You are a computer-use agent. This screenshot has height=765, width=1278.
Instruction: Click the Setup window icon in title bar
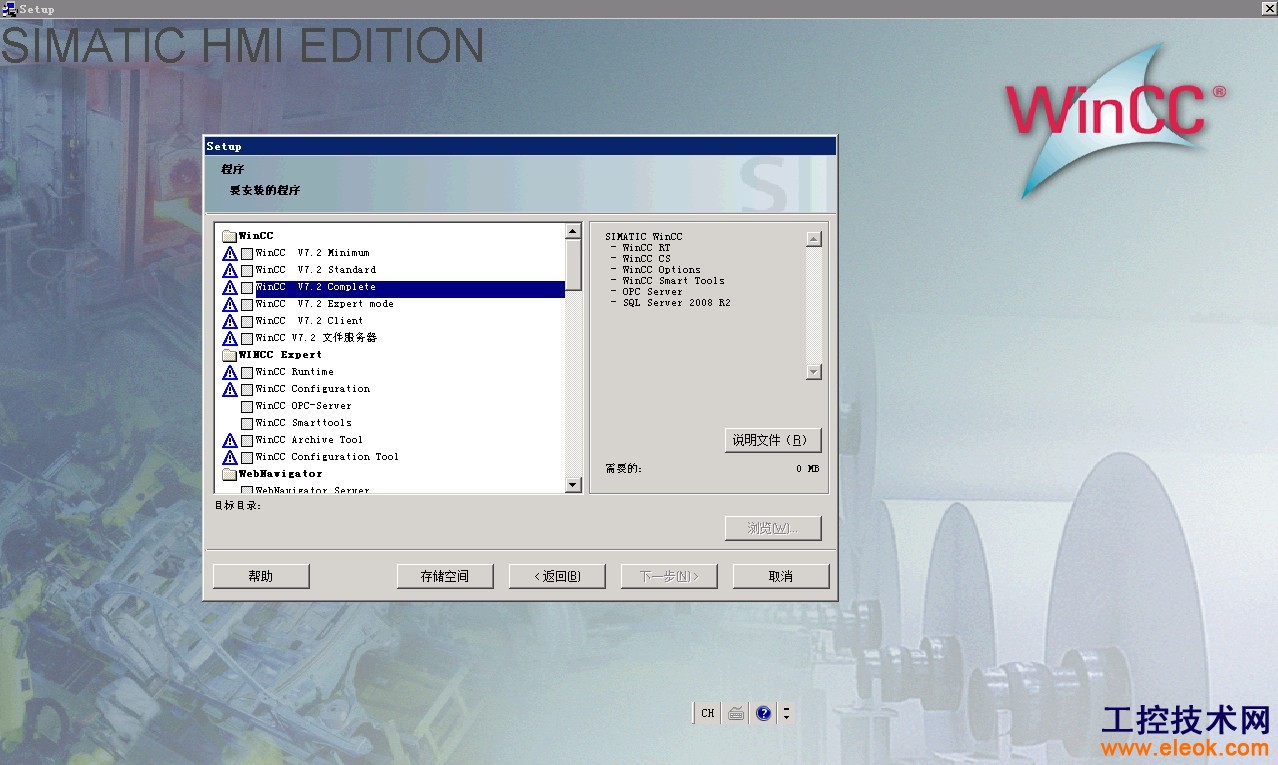pos(10,9)
